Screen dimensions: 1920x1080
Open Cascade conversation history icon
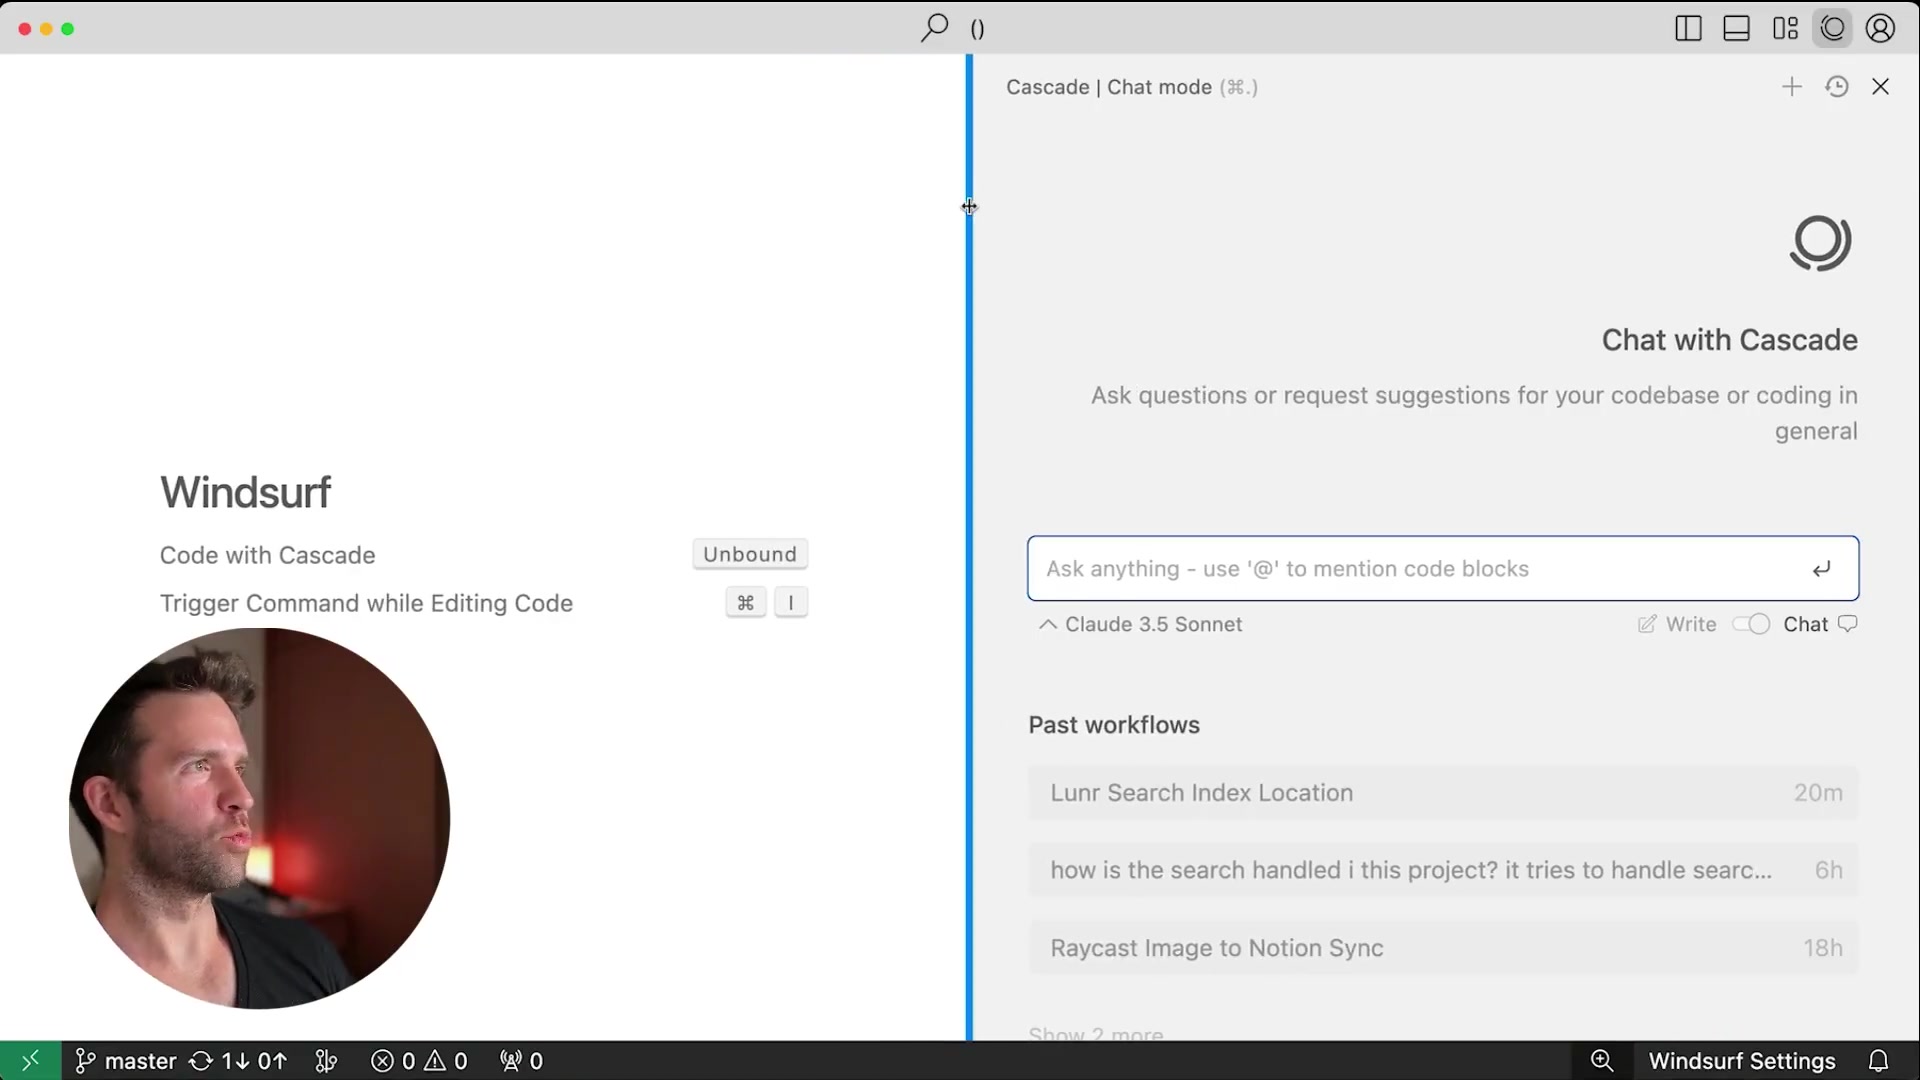pos(1837,87)
